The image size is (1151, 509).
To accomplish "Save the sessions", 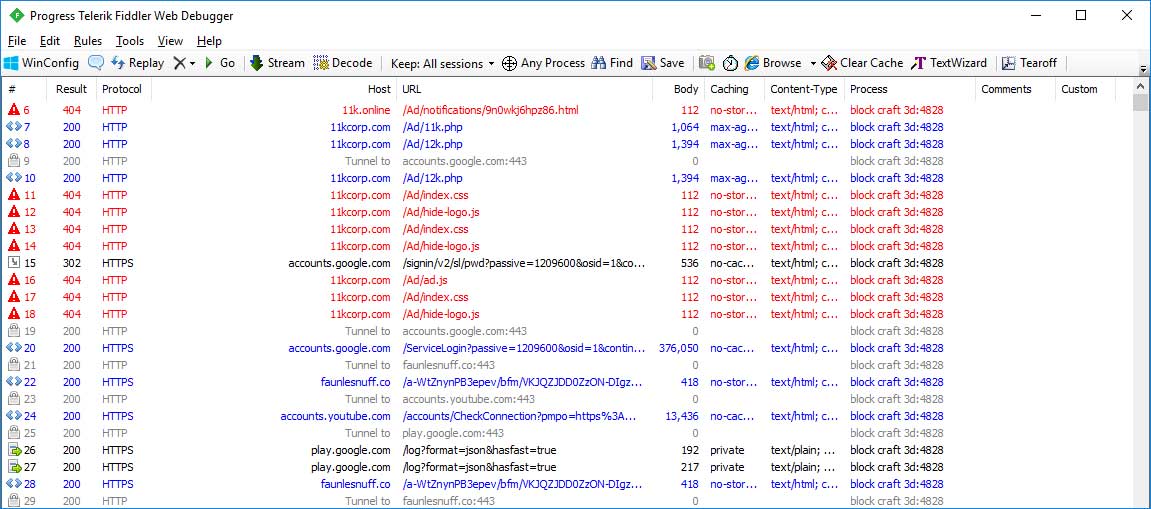I will click(663, 63).
